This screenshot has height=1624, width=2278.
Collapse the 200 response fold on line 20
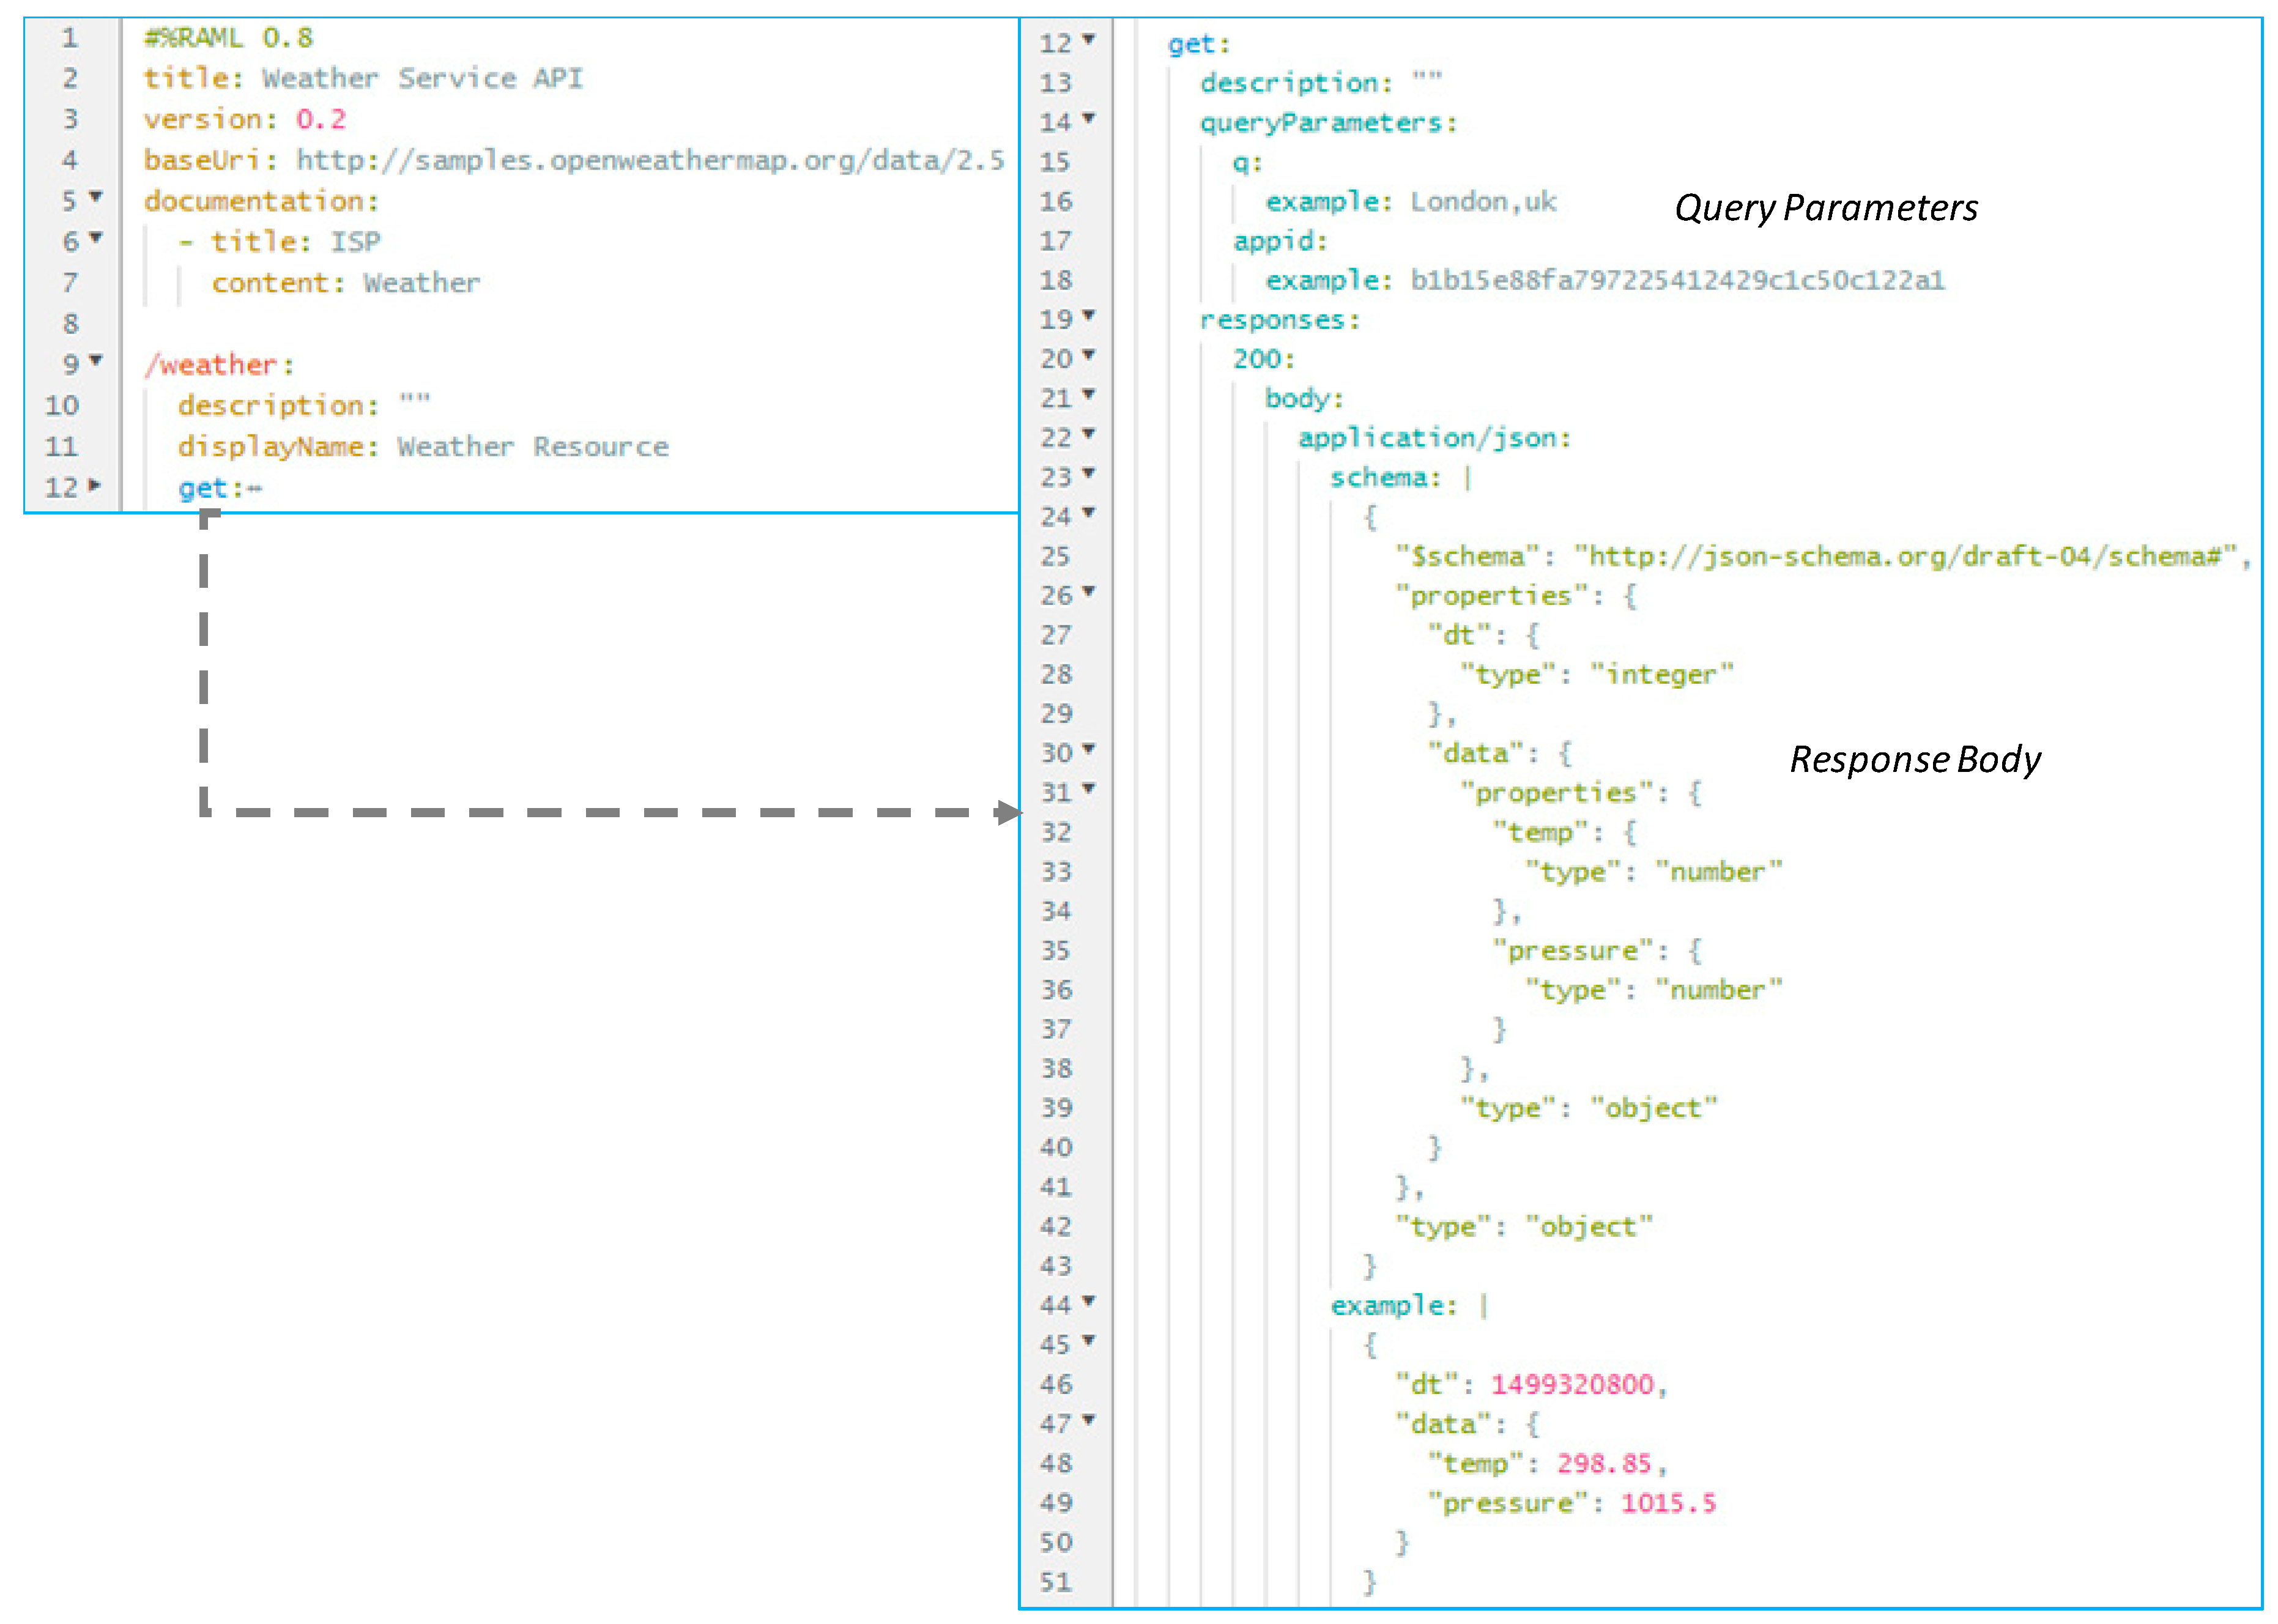click(x=1089, y=355)
